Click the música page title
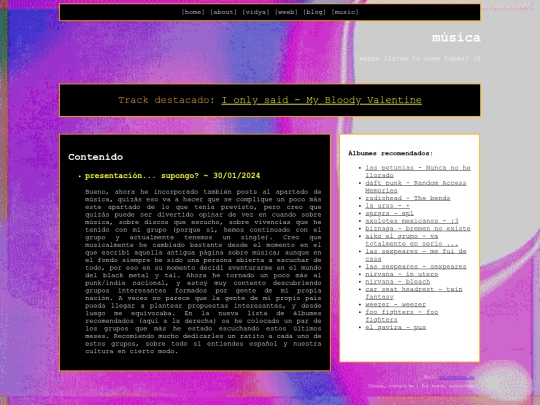 click(456, 37)
